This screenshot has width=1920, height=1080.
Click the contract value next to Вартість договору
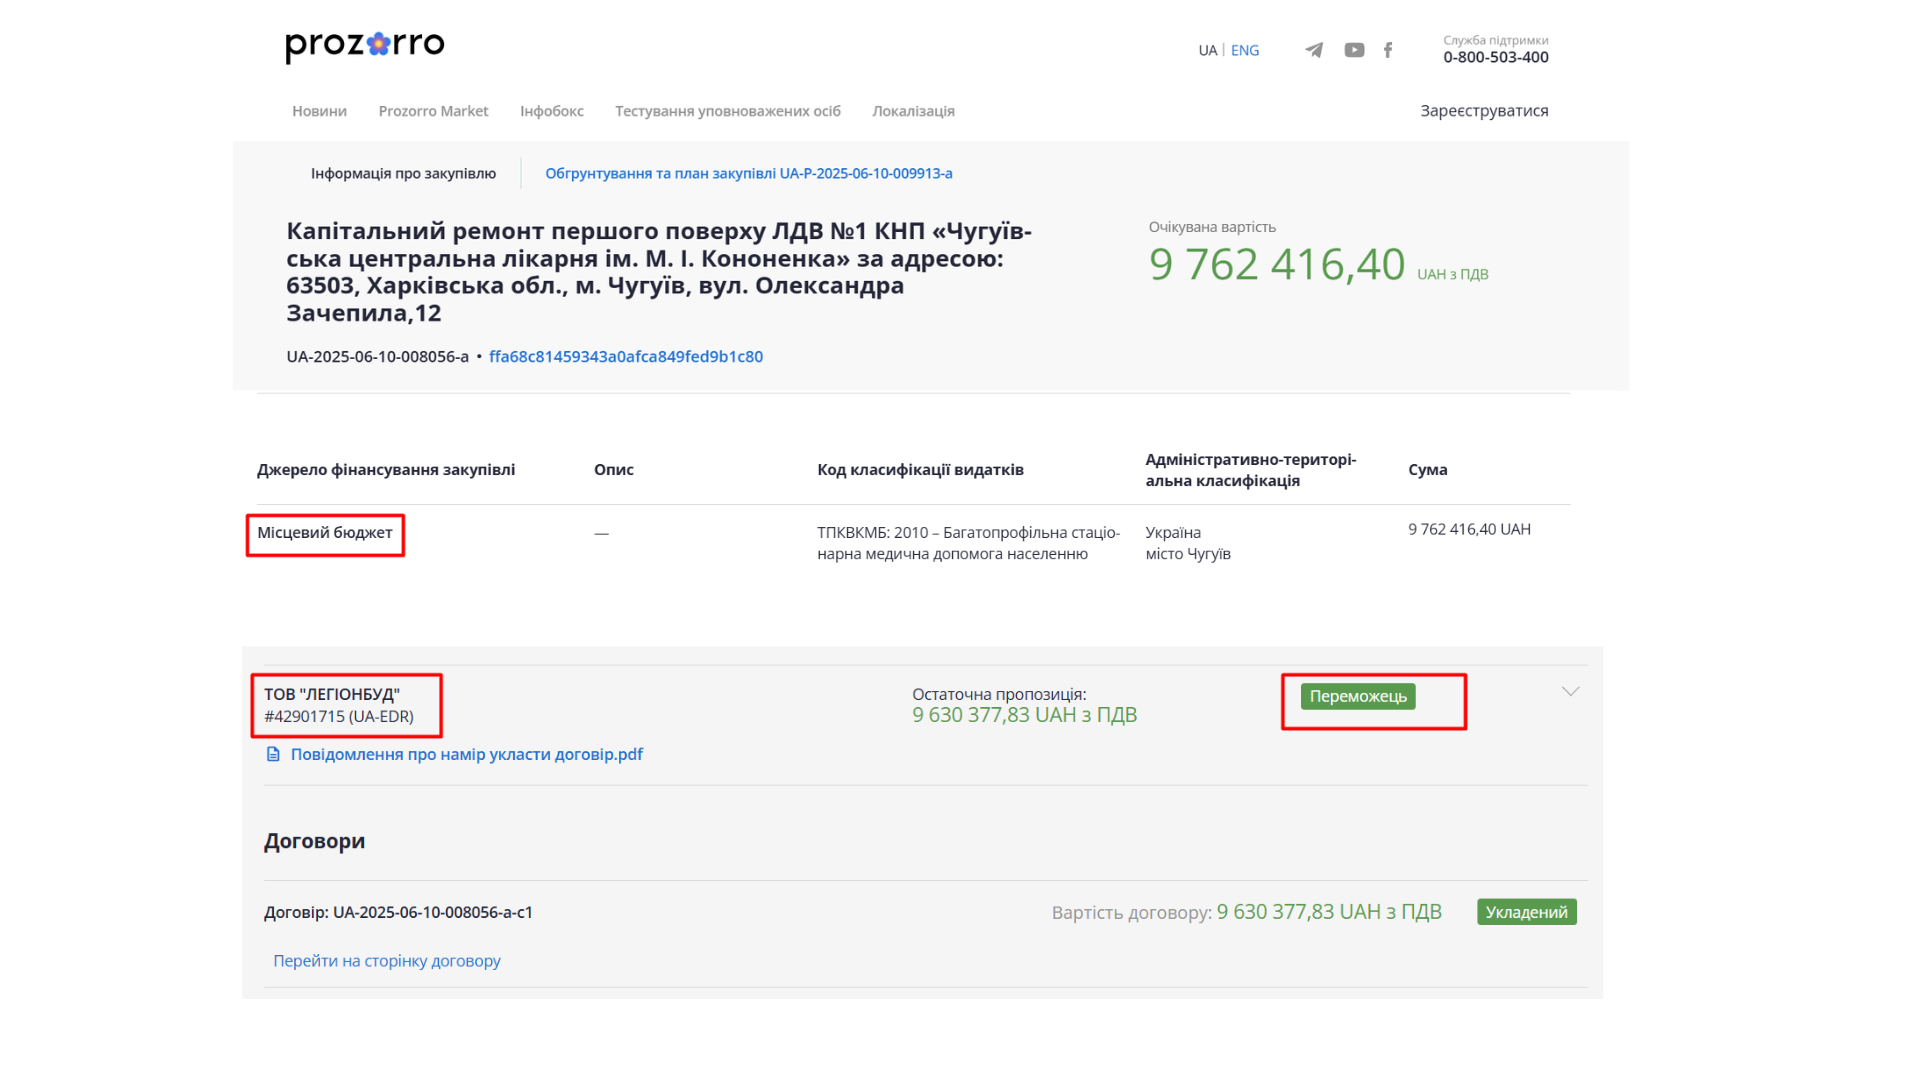tap(1329, 912)
